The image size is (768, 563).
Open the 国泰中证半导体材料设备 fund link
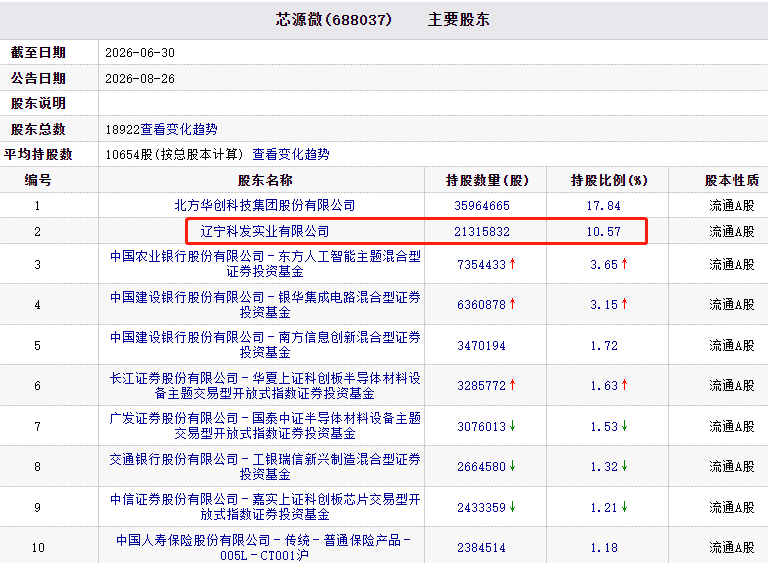coord(264,426)
